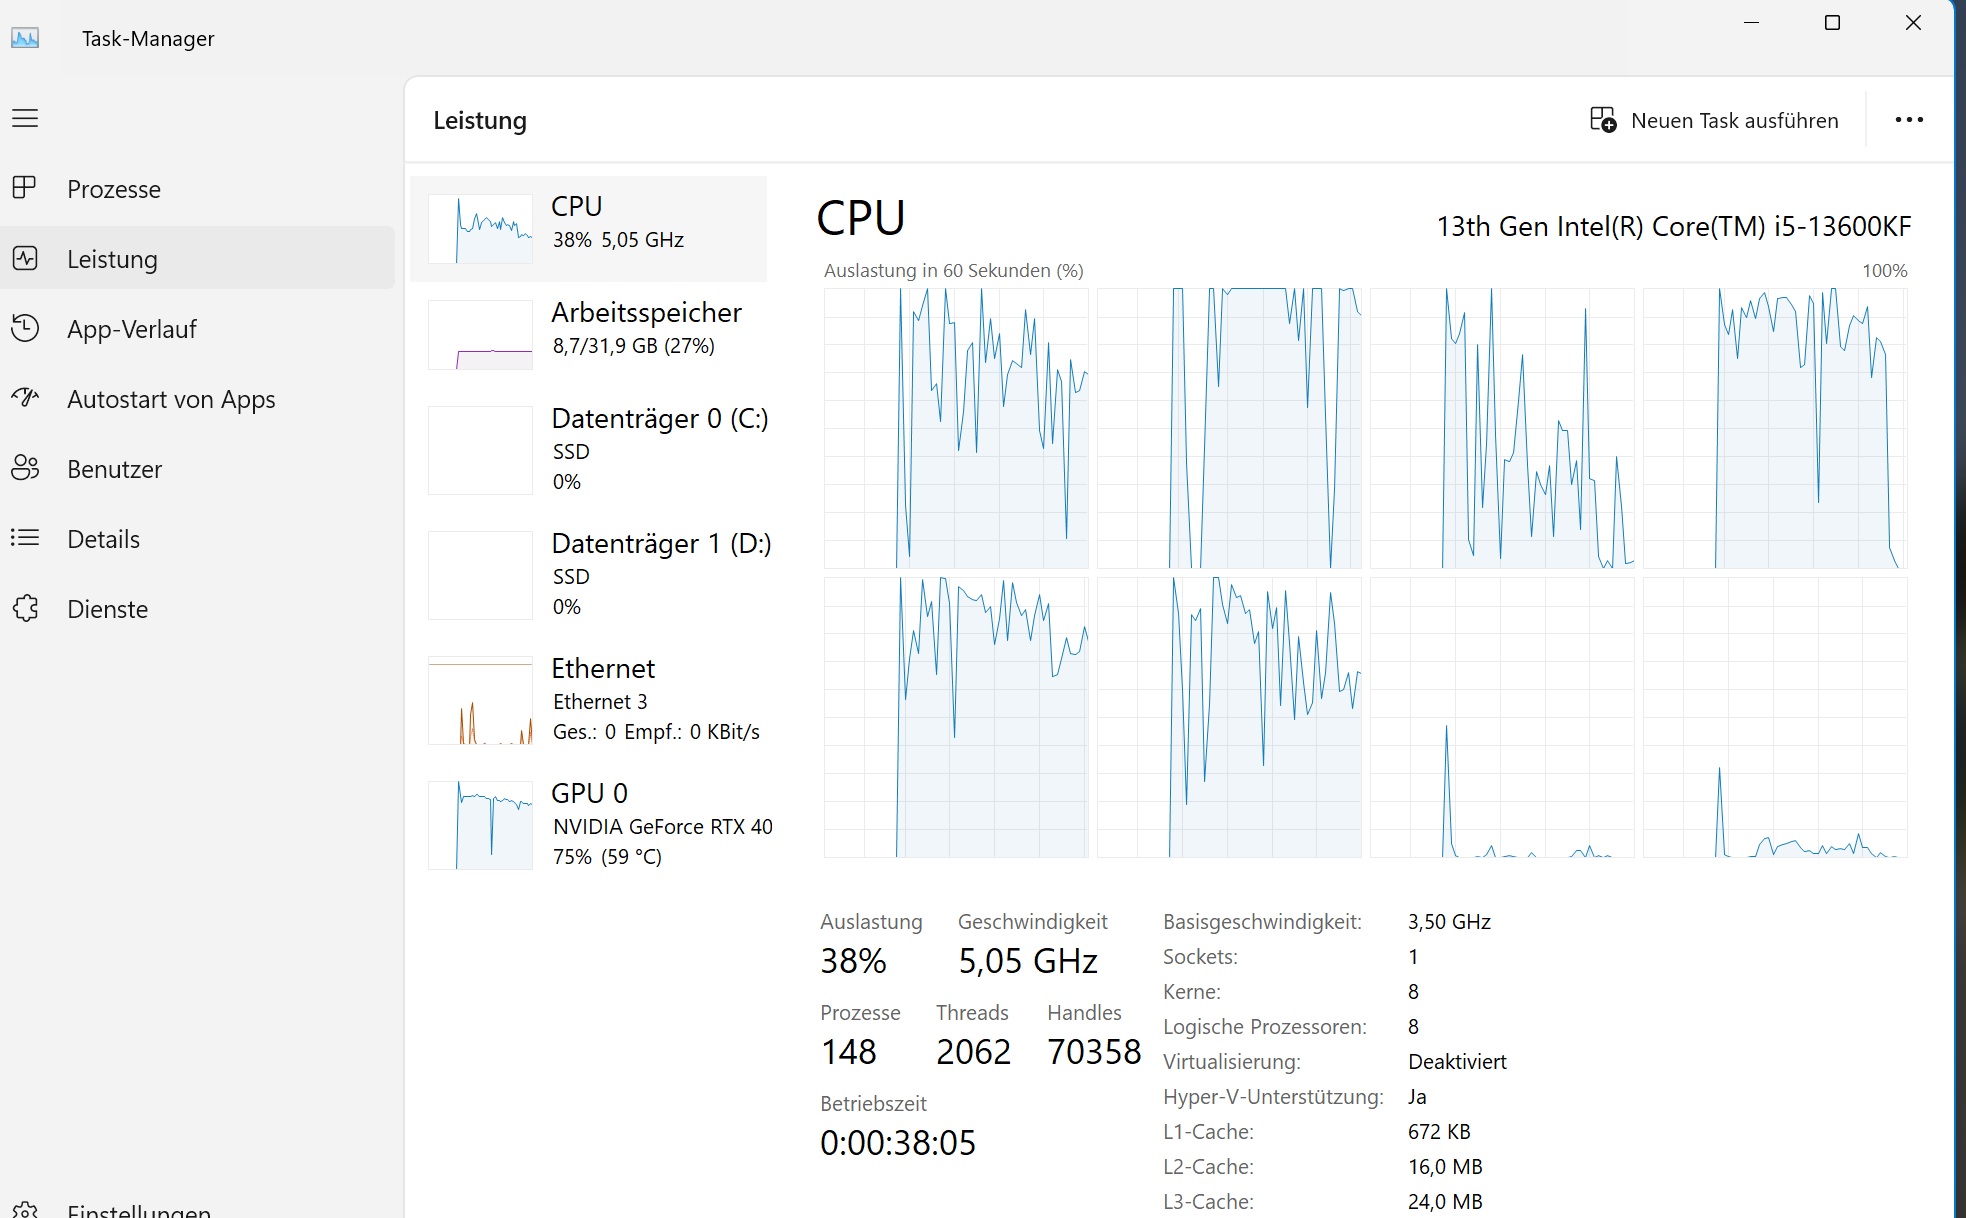Click the first logical processor graph

pyautogui.click(x=955, y=428)
